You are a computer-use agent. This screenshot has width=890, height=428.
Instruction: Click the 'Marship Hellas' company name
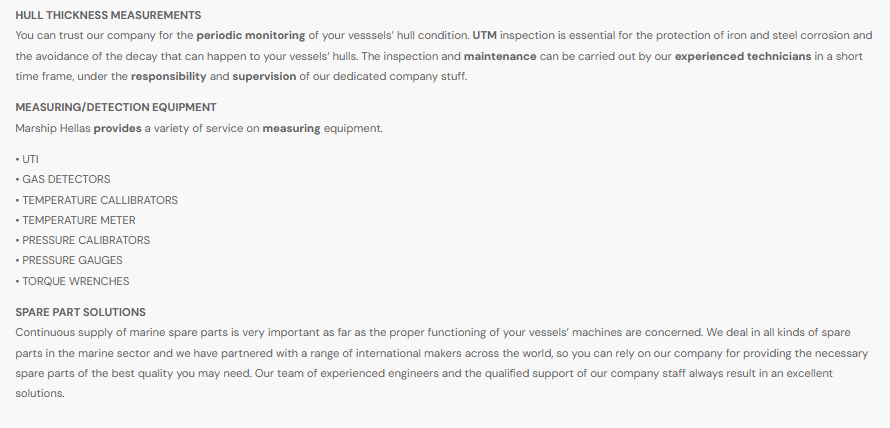[53, 128]
